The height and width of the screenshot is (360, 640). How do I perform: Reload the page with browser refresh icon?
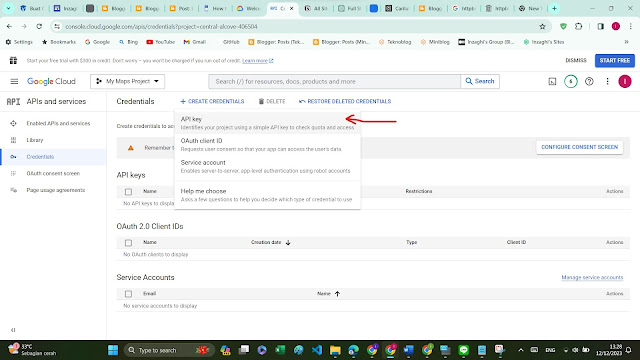(39, 27)
